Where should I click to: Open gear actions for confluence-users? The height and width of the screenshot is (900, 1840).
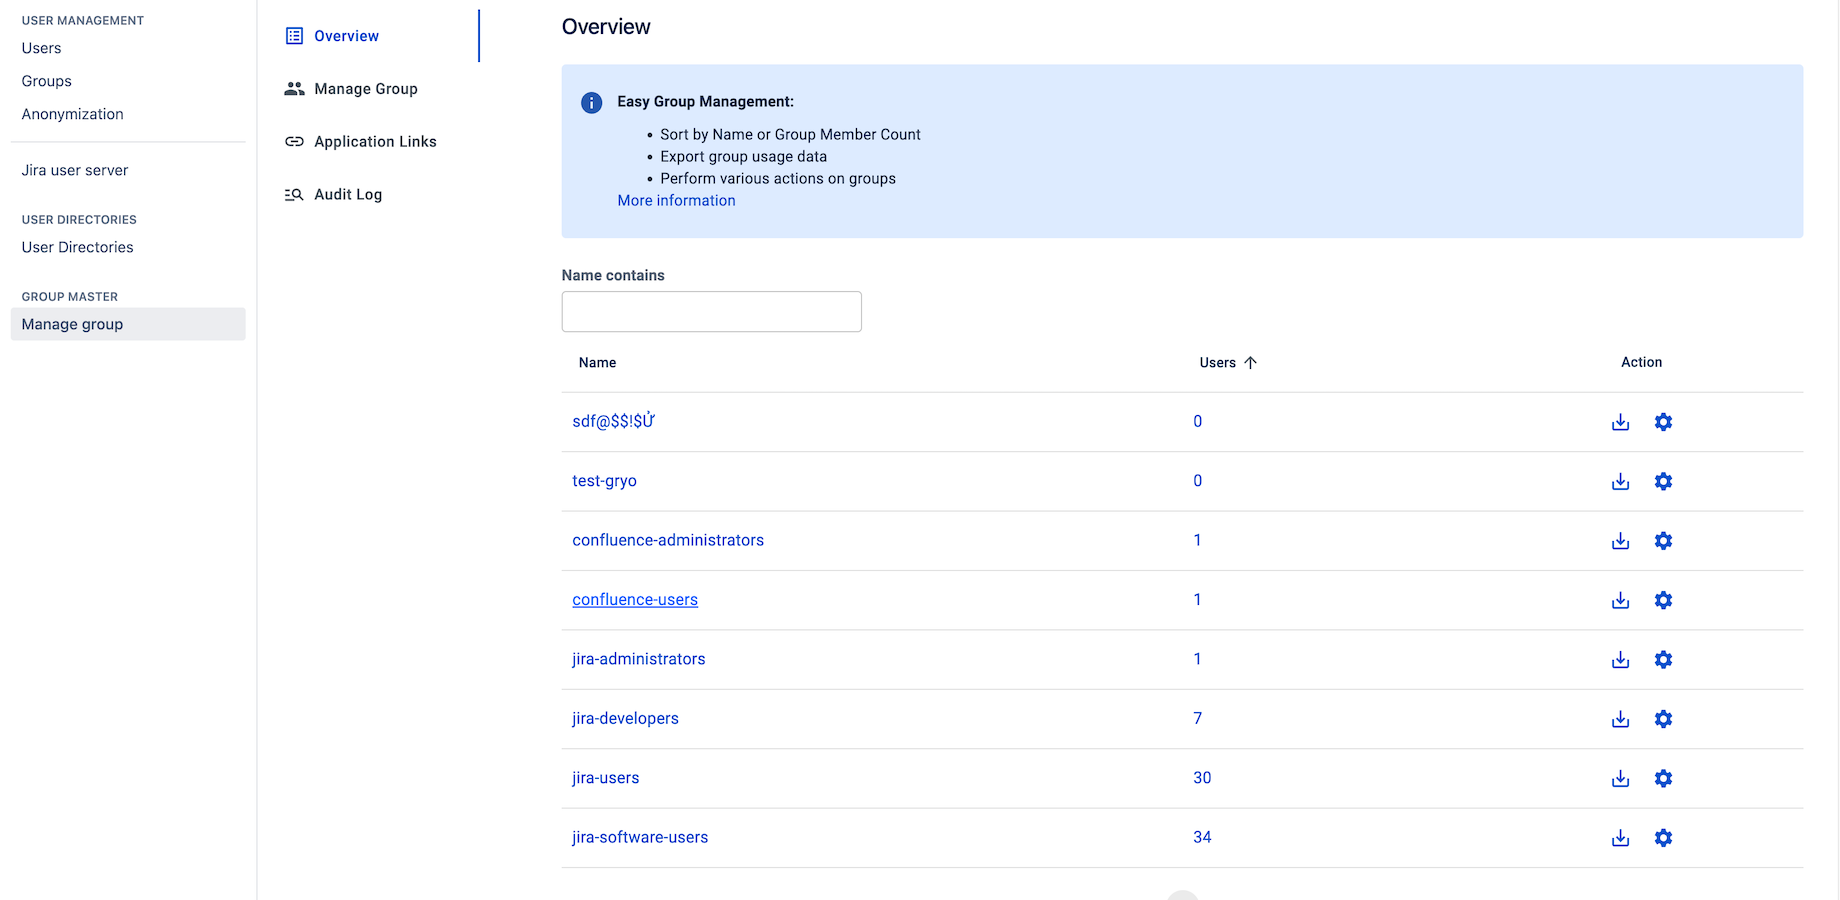tap(1663, 600)
